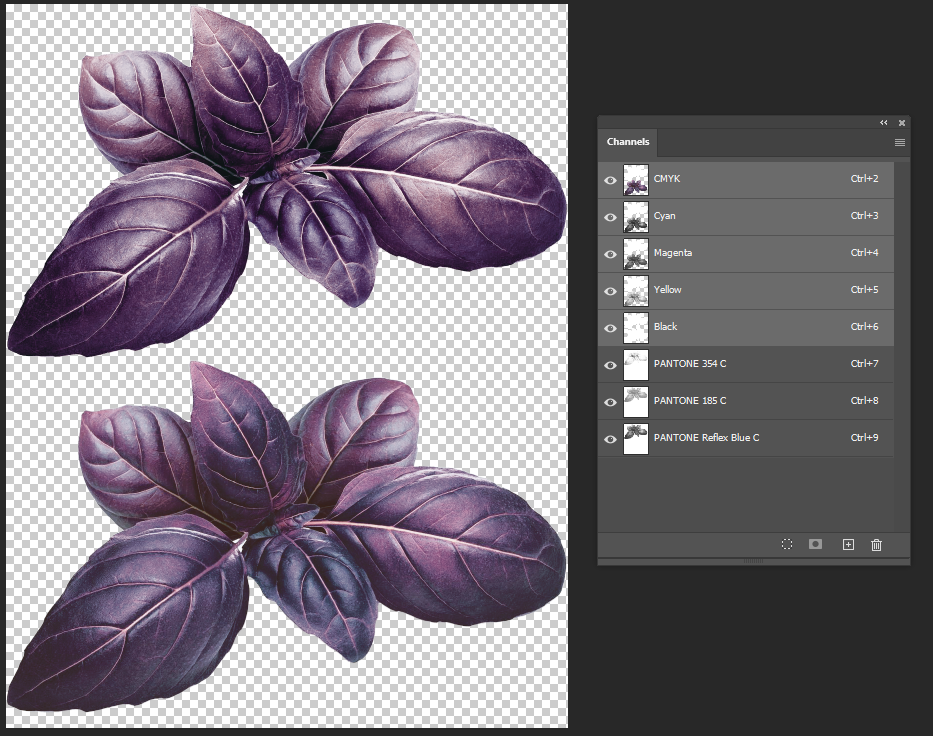Hide the Cyan channel visibility eye
Screen dimensions: 933x736
(x=610, y=217)
